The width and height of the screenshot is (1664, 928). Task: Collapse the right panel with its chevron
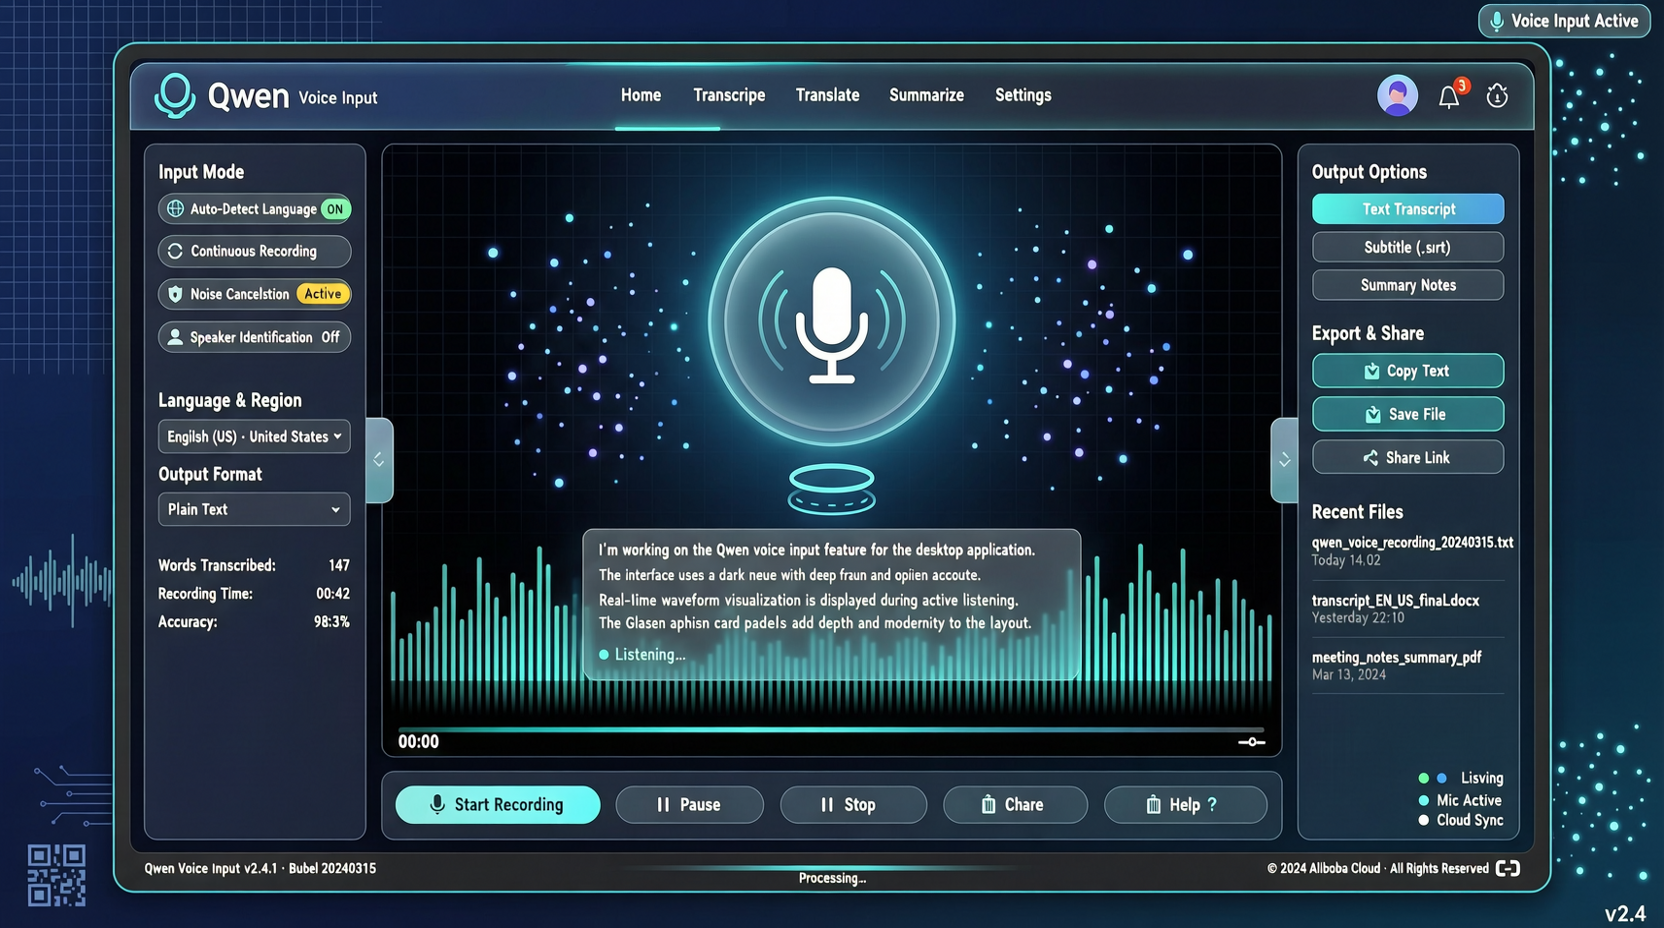point(1285,460)
